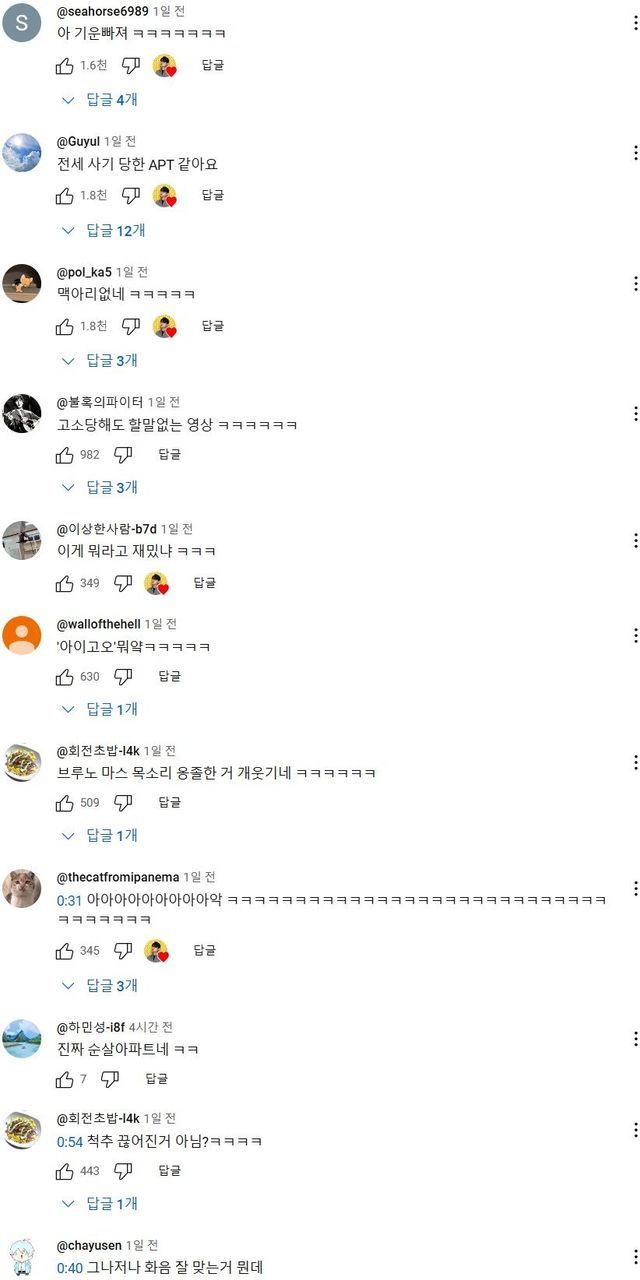Like the @seahorse6989 comment
The height and width of the screenshot is (1280, 640).
pyautogui.click(x=65, y=66)
